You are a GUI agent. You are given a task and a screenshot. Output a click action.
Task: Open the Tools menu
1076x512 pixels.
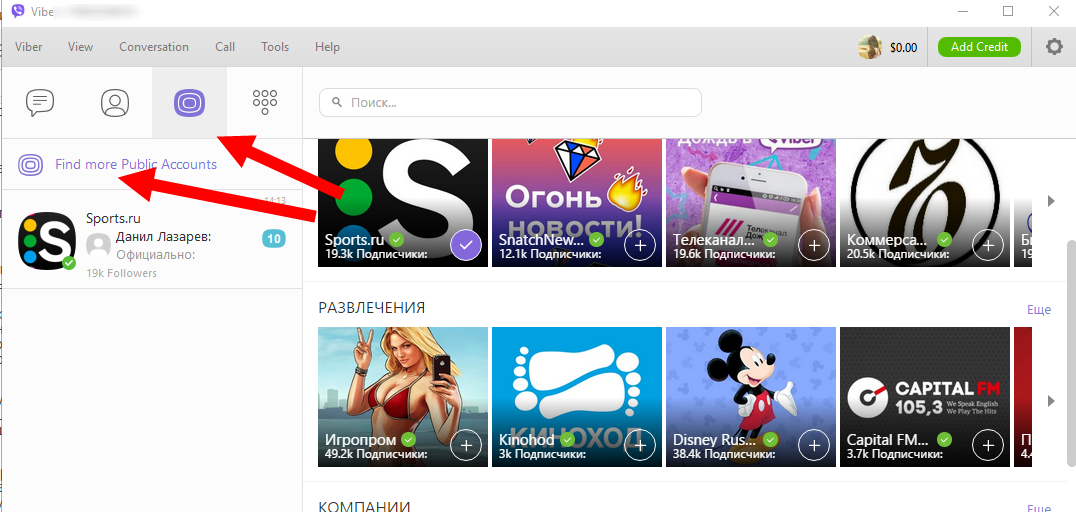point(275,47)
